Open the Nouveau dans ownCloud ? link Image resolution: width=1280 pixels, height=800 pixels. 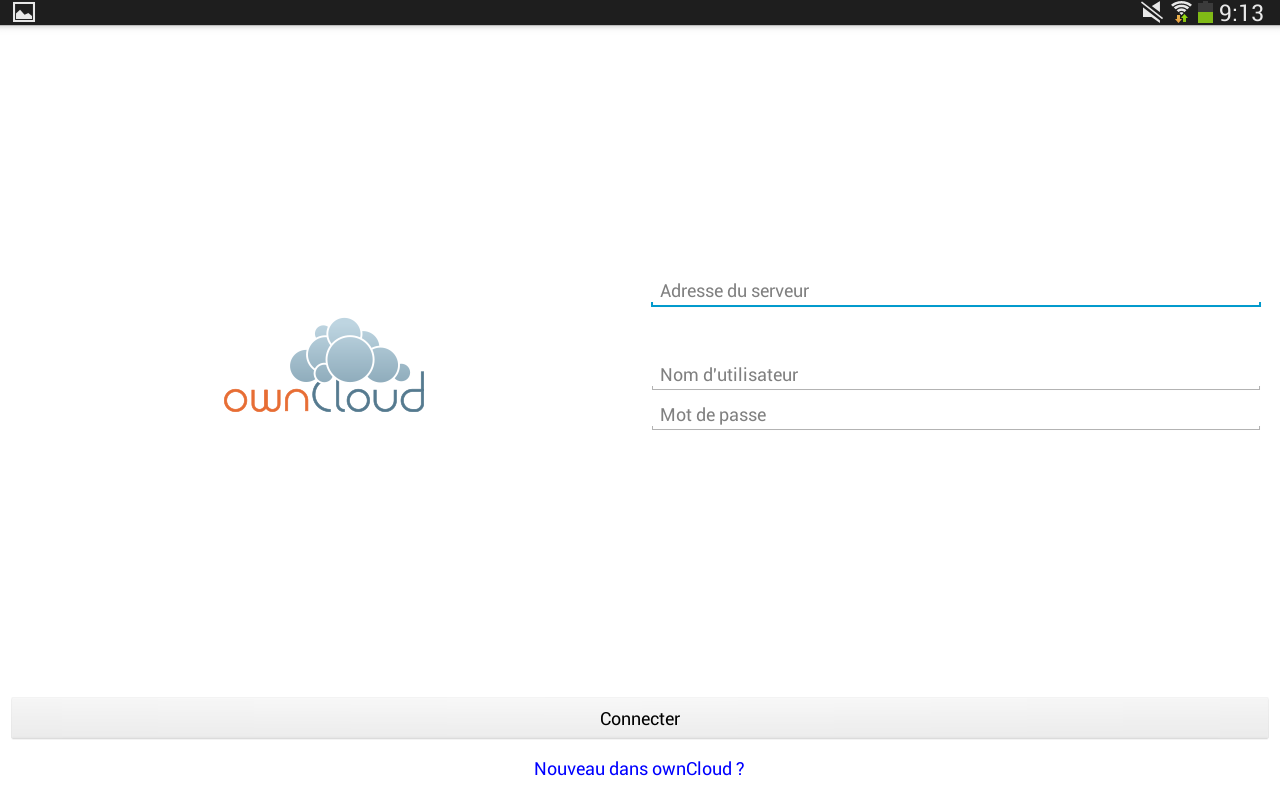[639, 769]
